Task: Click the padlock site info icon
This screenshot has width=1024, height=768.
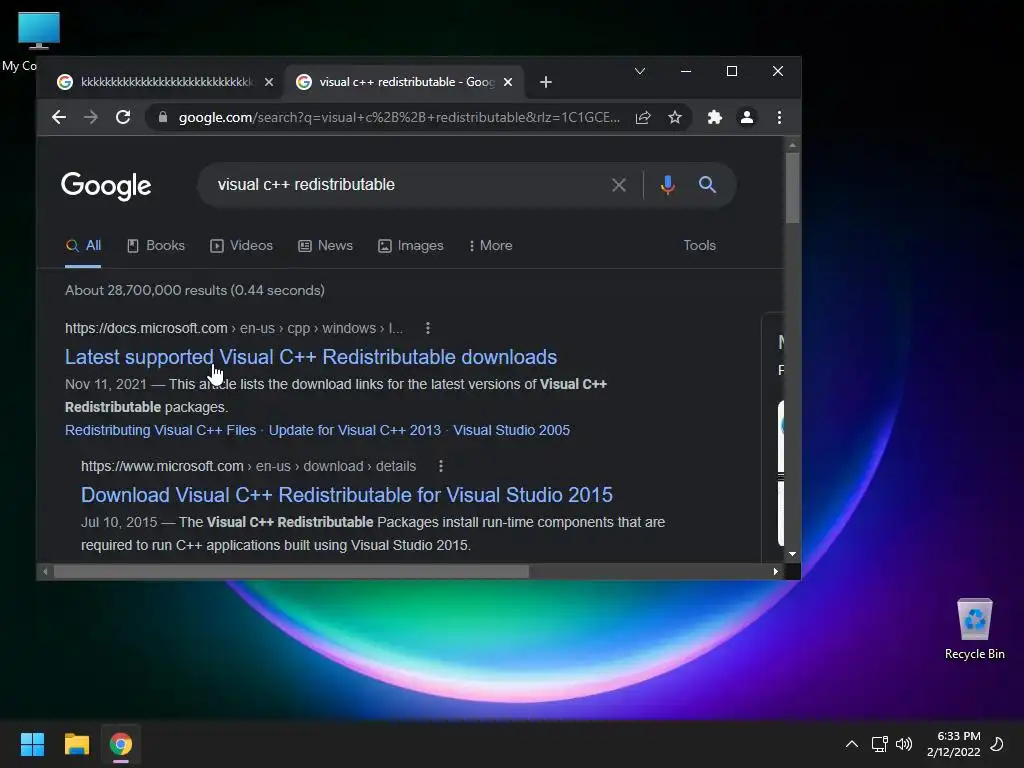Action: click(163, 118)
